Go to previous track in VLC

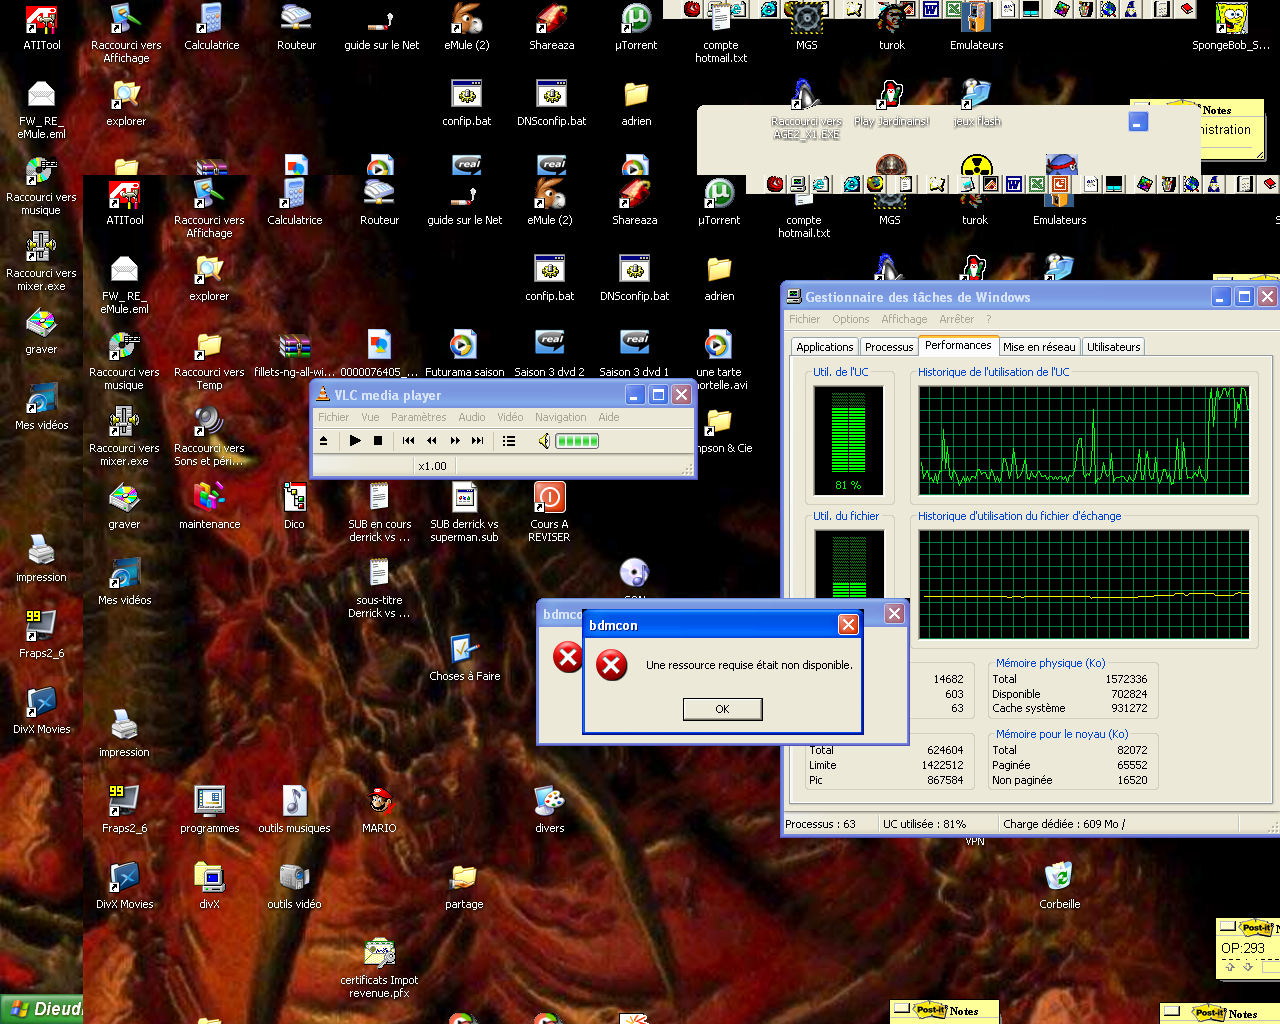(408, 440)
